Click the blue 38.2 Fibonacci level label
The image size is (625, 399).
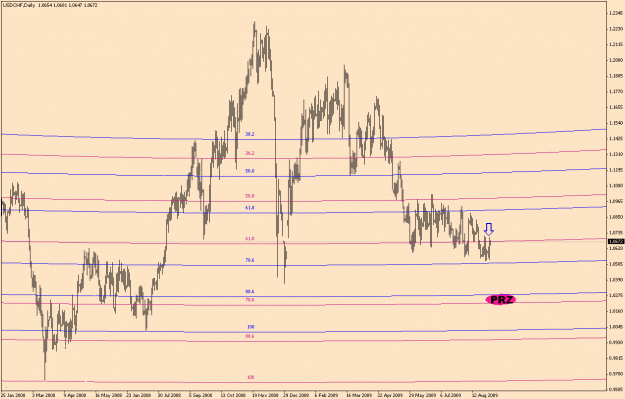250,135
